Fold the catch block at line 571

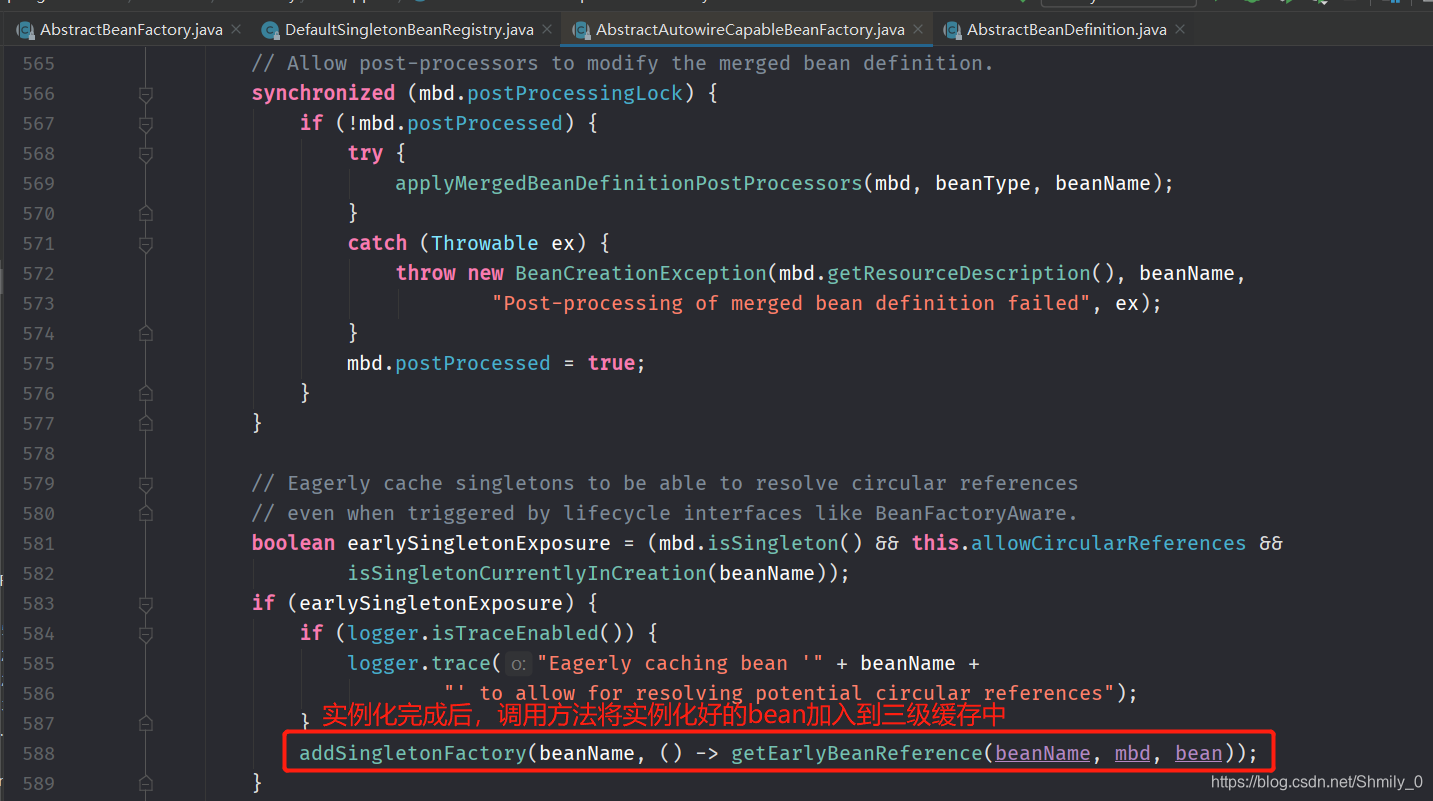coord(146,244)
